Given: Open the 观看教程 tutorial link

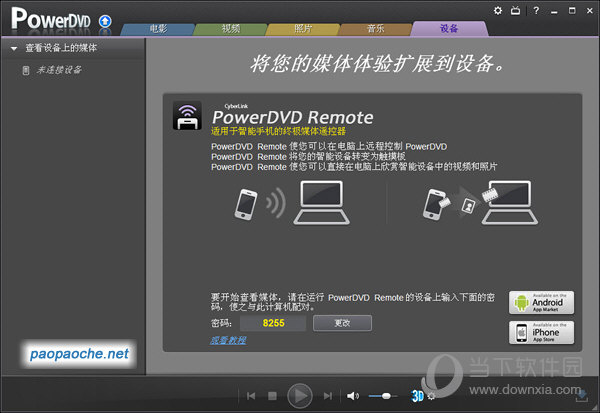Looking at the screenshot, I should tap(228, 340).
